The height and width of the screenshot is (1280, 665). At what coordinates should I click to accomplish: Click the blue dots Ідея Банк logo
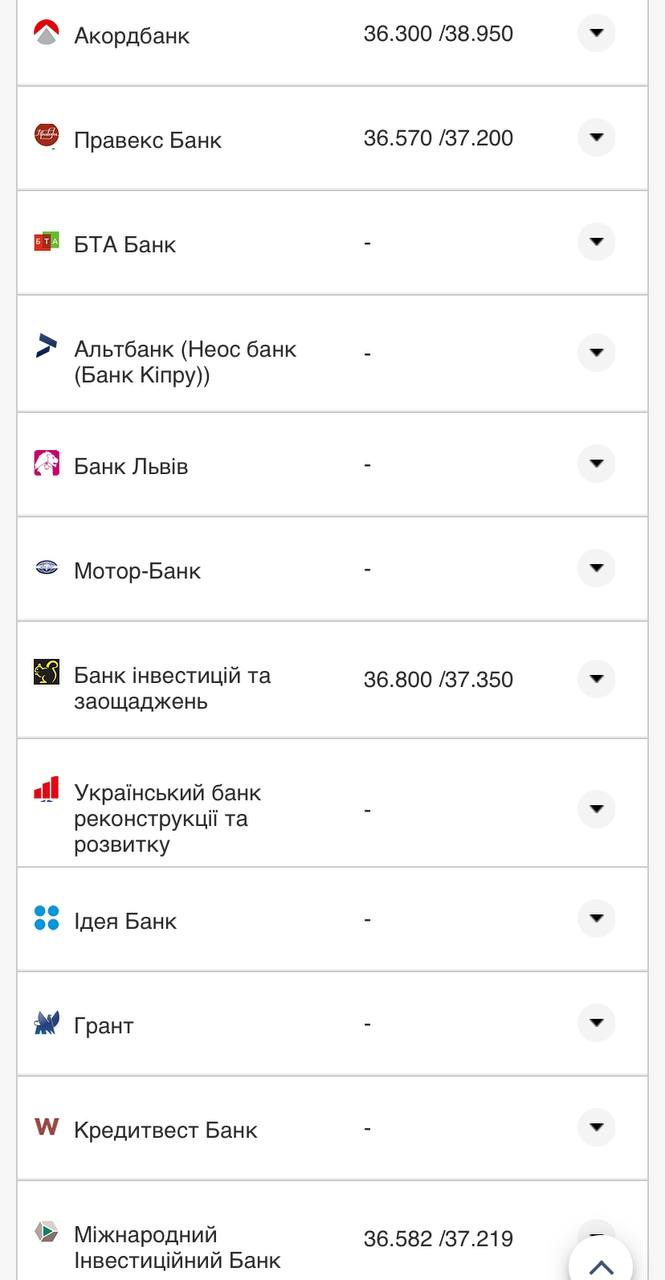[x=45, y=919]
